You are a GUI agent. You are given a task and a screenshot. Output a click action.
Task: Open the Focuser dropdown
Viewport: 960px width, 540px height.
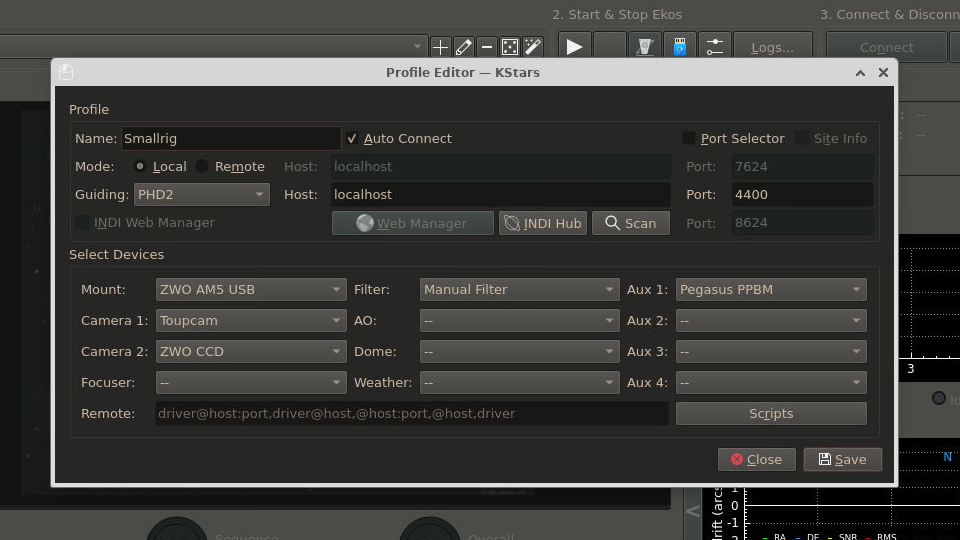click(251, 383)
